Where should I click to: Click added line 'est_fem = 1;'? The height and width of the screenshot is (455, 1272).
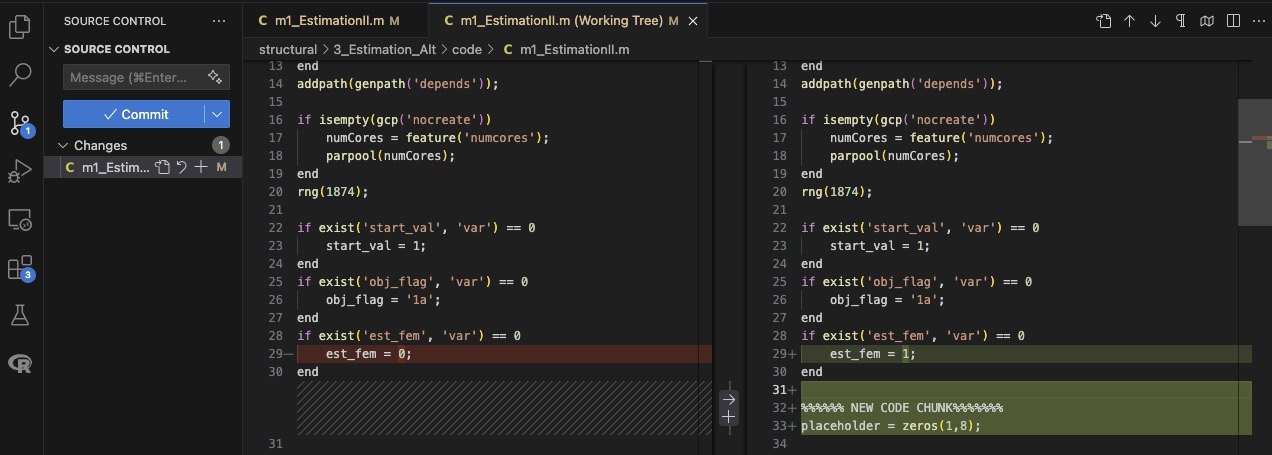(x=873, y=354)
